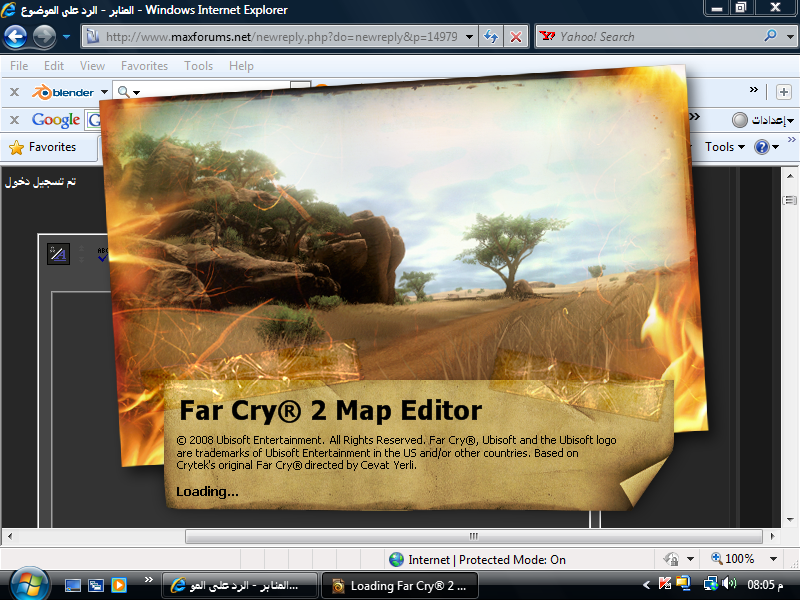Switch to Internet Explorer taskbar button
800x600 pixels.
[240, 585]
